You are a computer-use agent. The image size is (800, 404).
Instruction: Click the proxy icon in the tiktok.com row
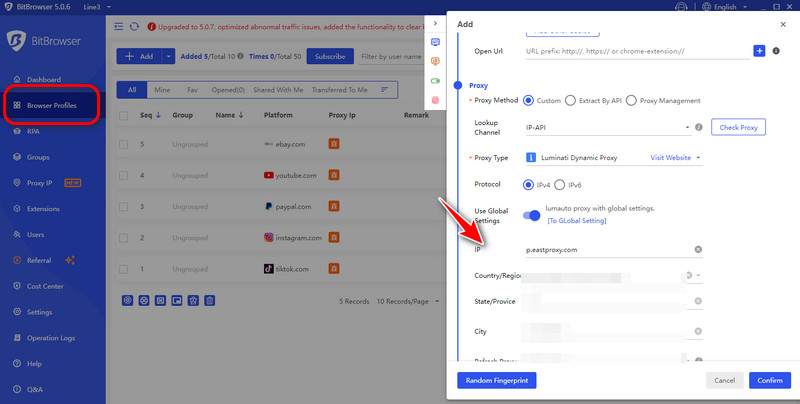point(334,268)
